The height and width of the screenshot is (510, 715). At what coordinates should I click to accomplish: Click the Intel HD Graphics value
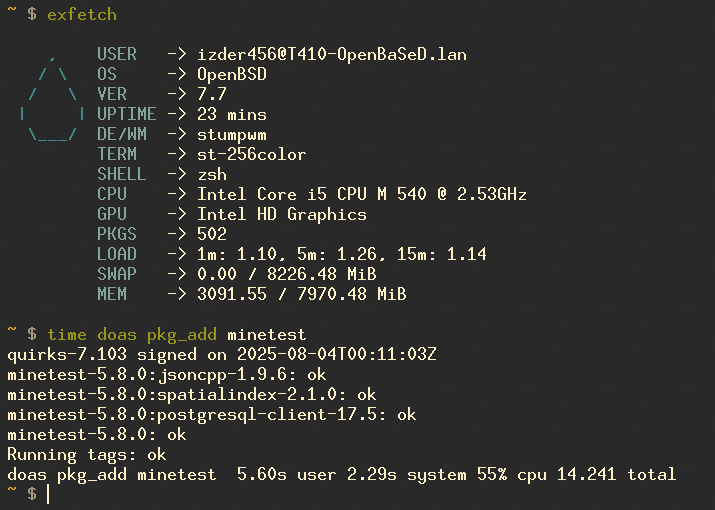click(x=281, y=214)
